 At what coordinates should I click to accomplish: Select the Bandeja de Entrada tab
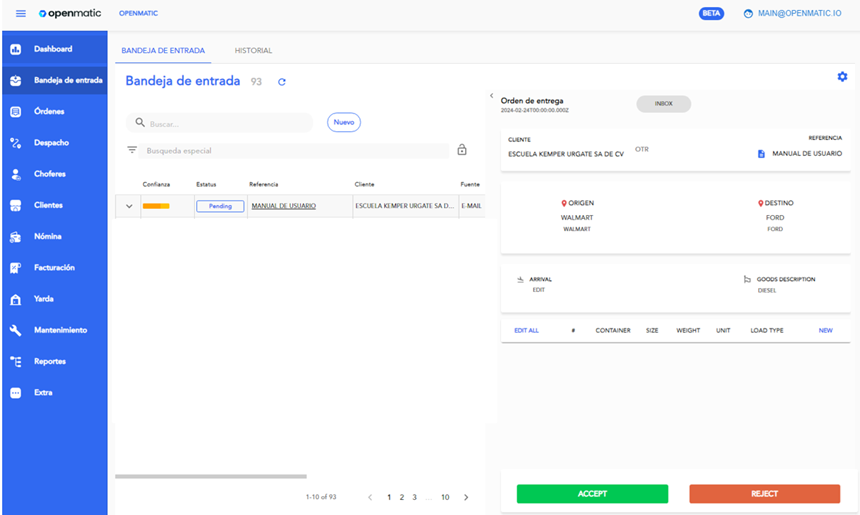click(163, 50)
